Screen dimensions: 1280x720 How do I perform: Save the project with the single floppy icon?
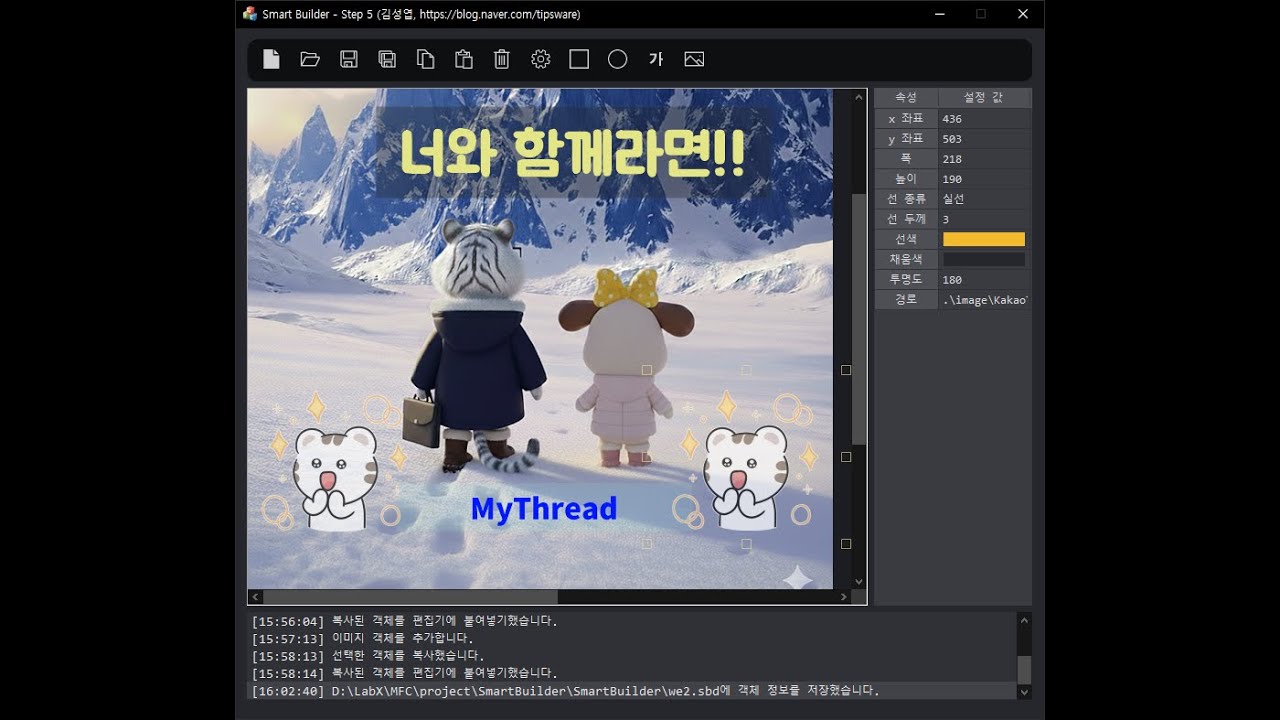click(349, 59)
